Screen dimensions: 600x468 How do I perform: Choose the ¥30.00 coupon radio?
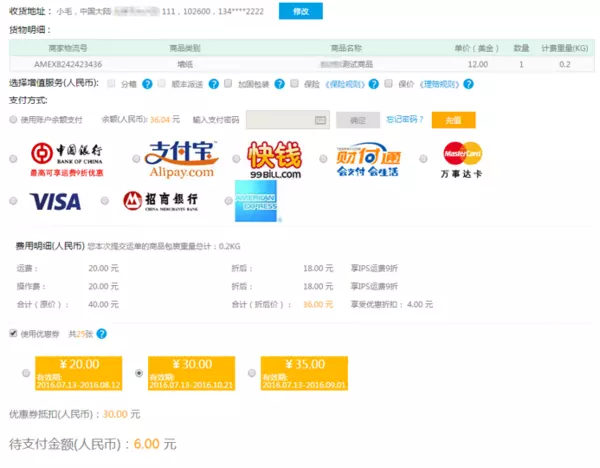[139, 373]
